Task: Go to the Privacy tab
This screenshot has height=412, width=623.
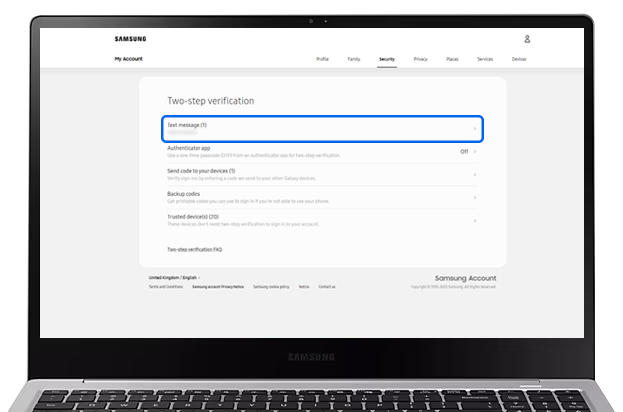Action: (x=420, y=60)
